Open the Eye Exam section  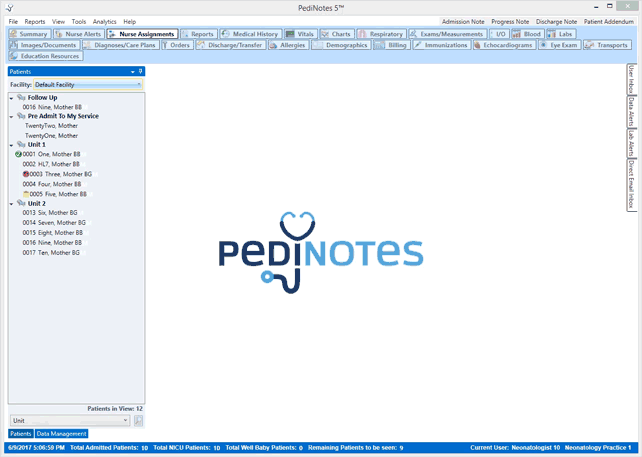559,45
